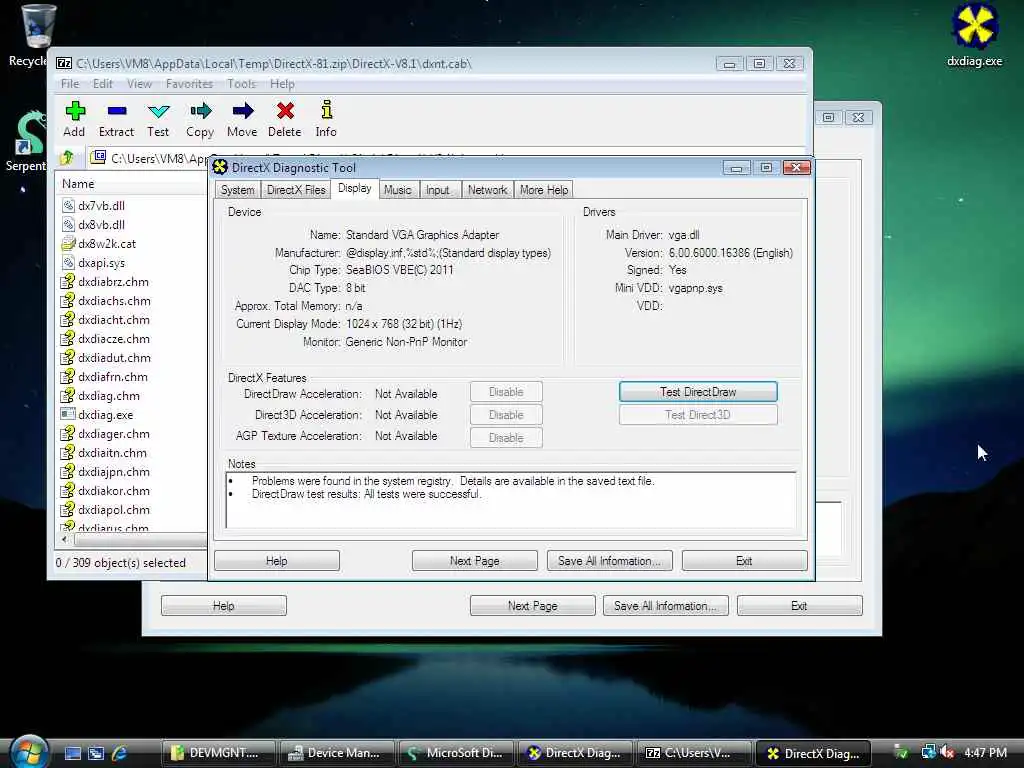Switch to DEVMGNT taskbar button
The height and width of the screenshot is (768, 1024).
point(219,753)
